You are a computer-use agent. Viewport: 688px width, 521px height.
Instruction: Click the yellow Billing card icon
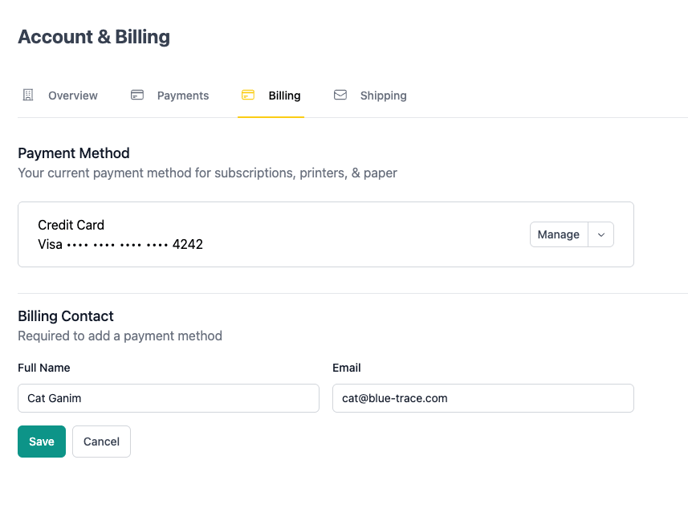[248, 95]
